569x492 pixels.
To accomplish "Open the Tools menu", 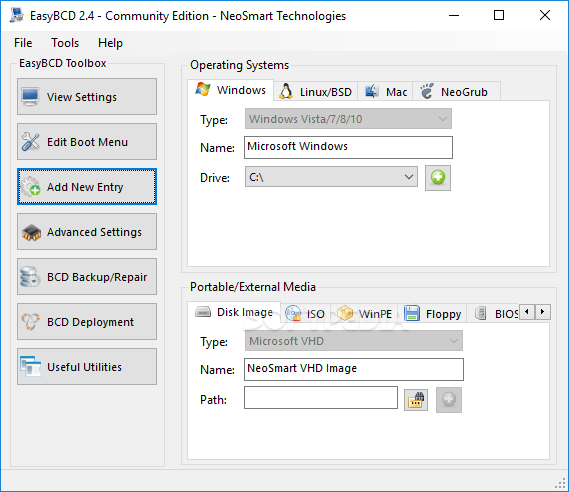I will tap(65, 43).
